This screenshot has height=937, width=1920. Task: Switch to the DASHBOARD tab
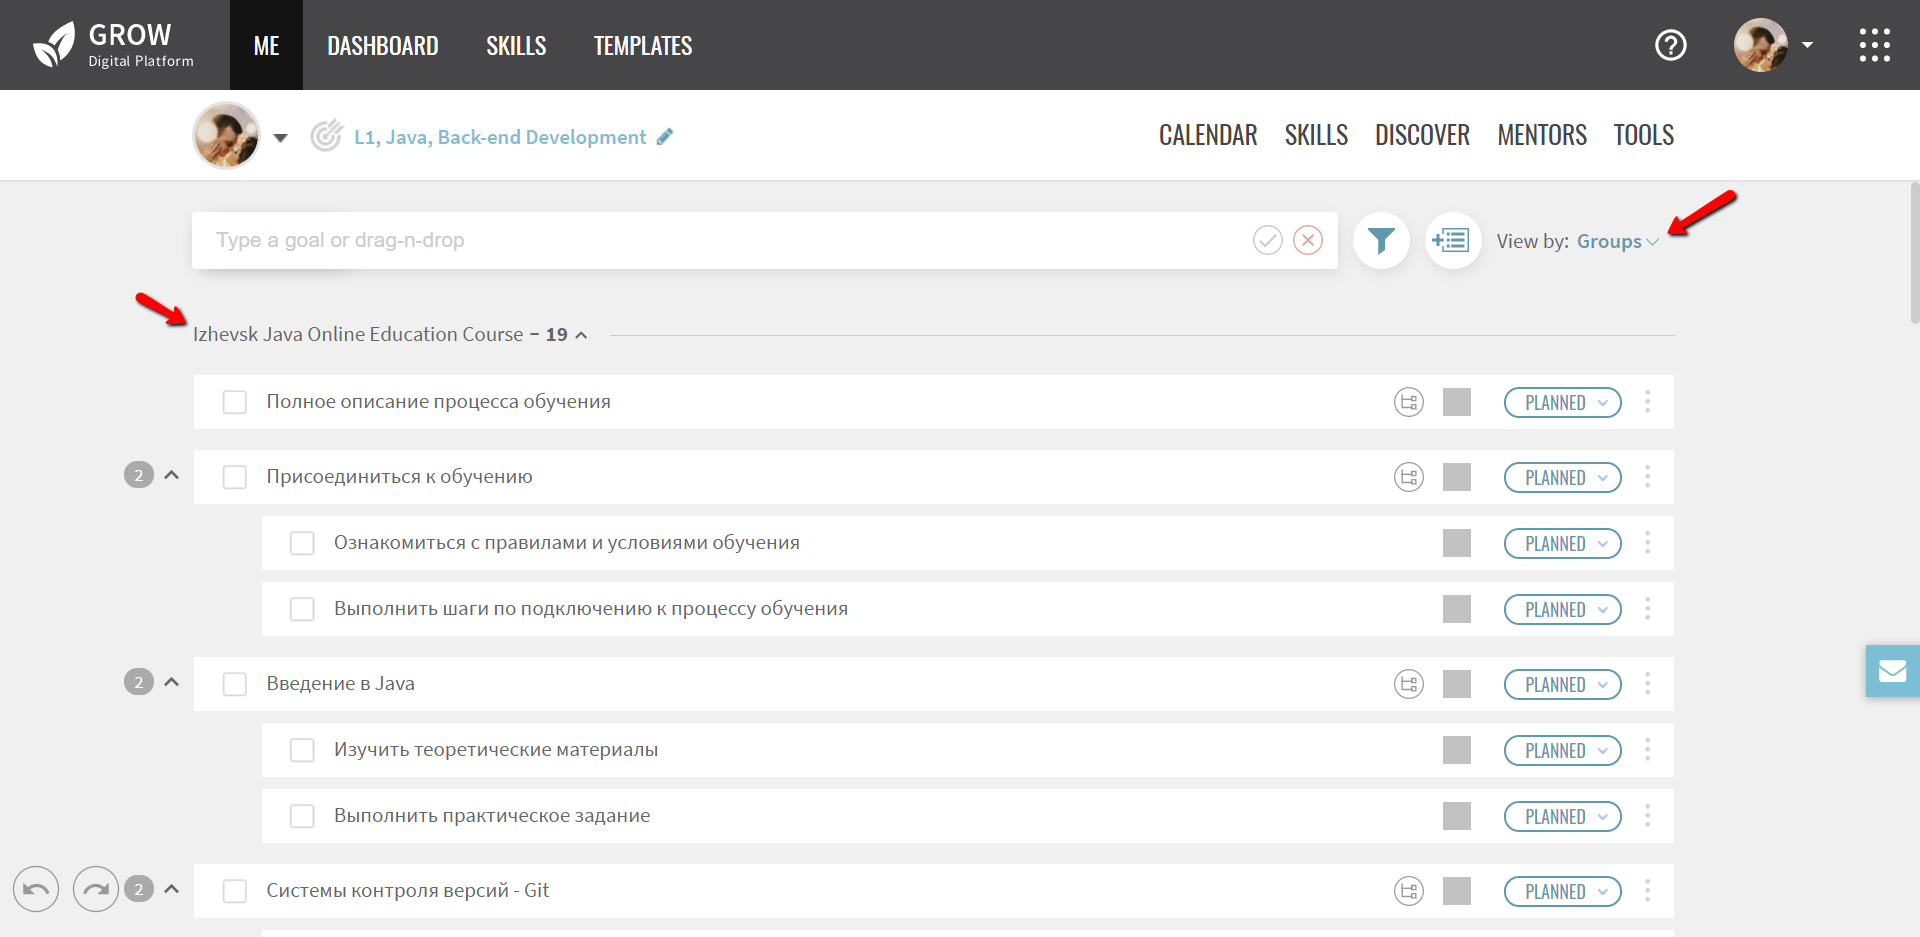[382, 46]
